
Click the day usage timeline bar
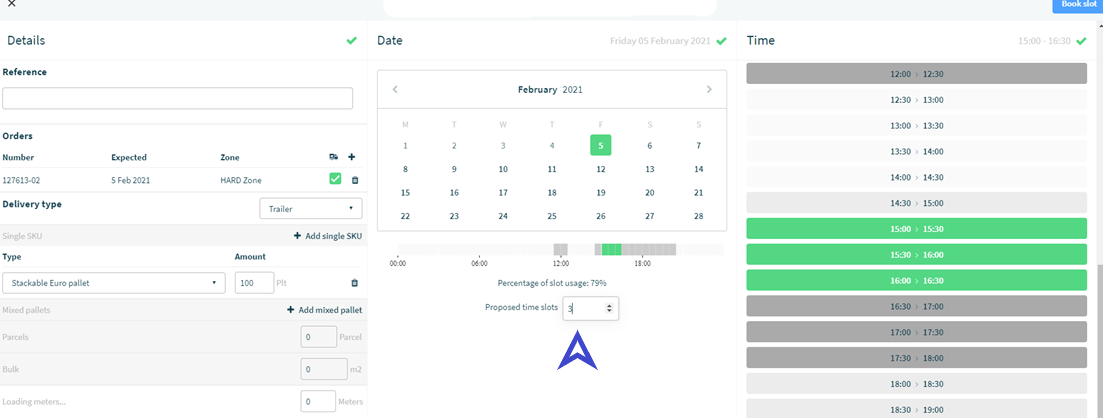point(561,249)
